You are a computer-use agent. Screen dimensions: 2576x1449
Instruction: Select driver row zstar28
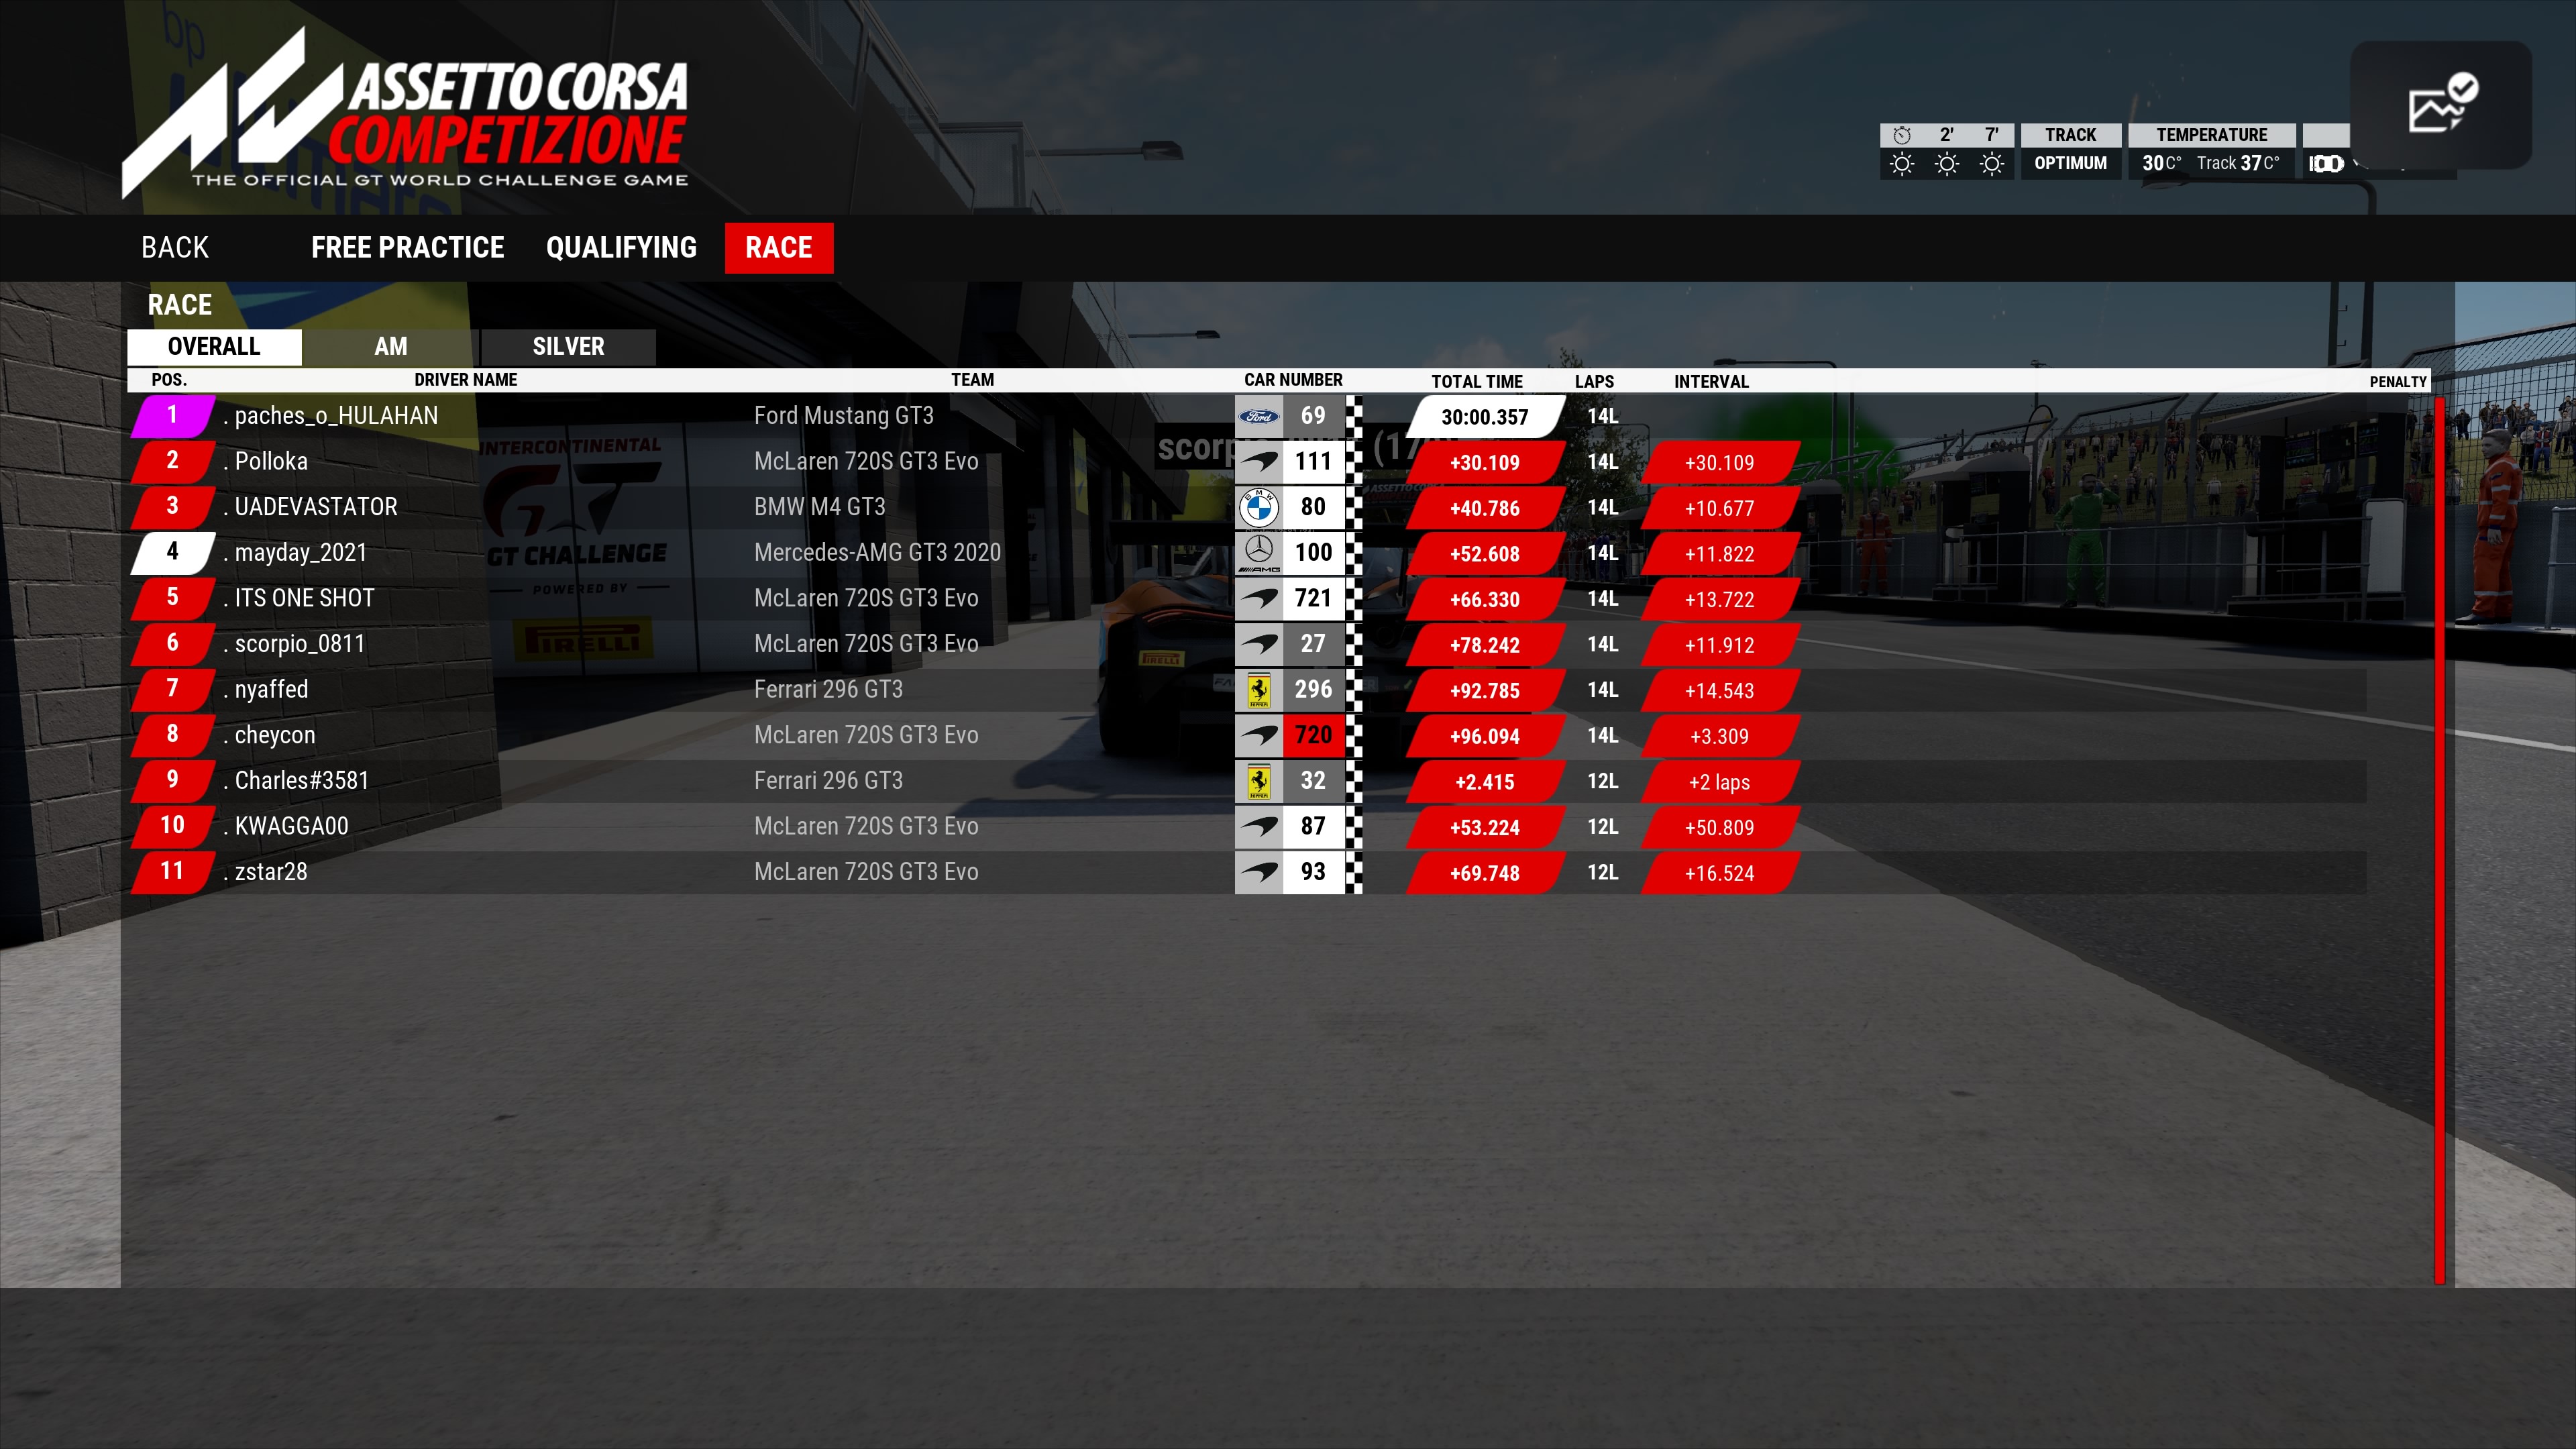tap(1247, 872)
